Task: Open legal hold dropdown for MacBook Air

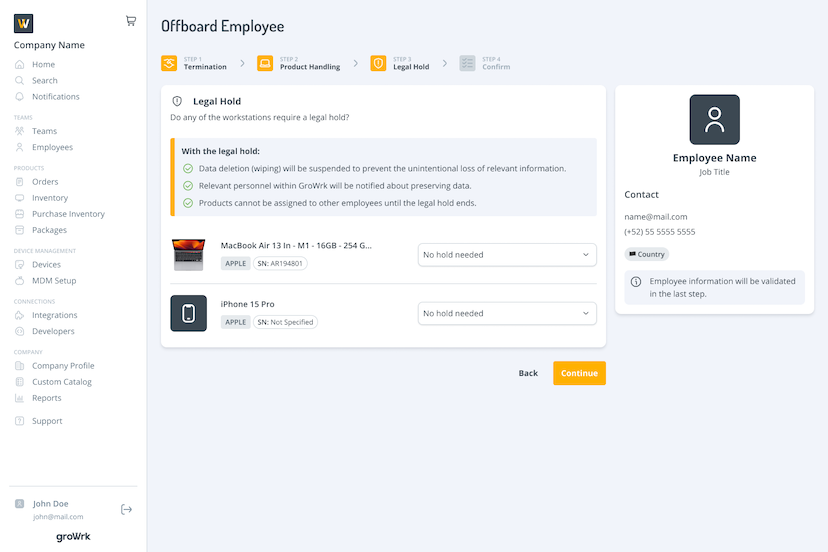Action: point(506,255)
